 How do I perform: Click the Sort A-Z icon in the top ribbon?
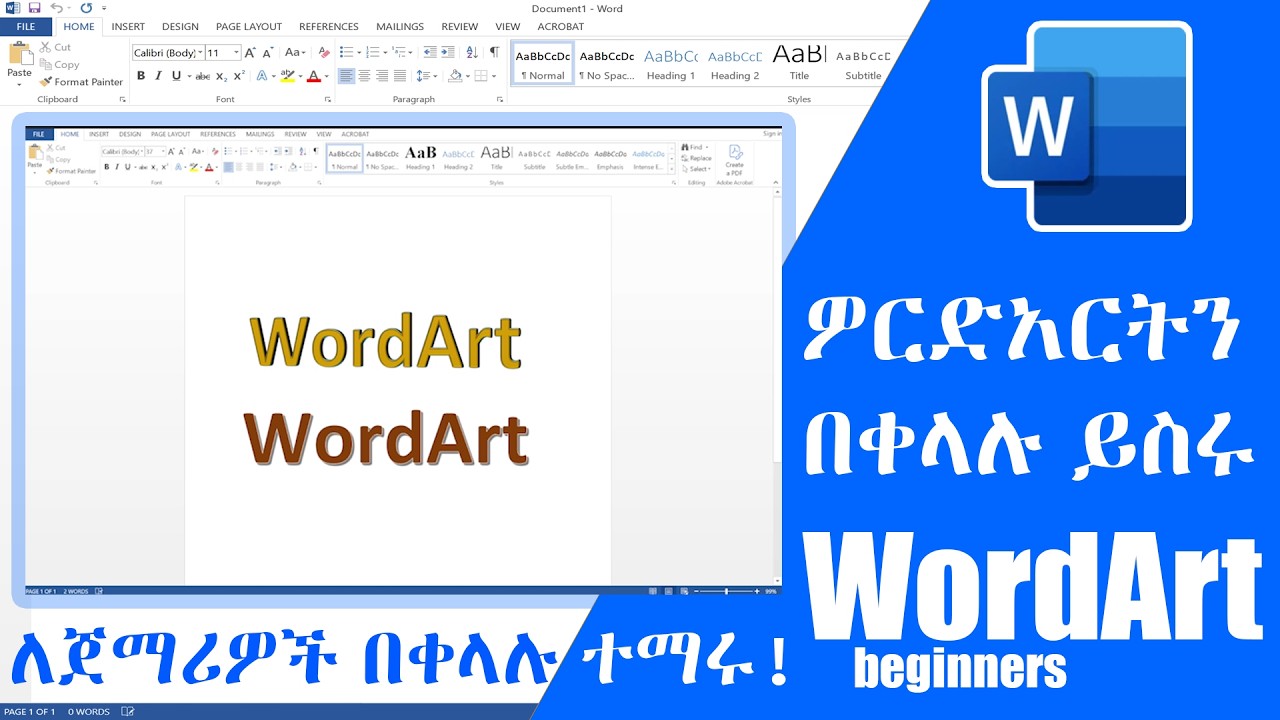(471, 52)
